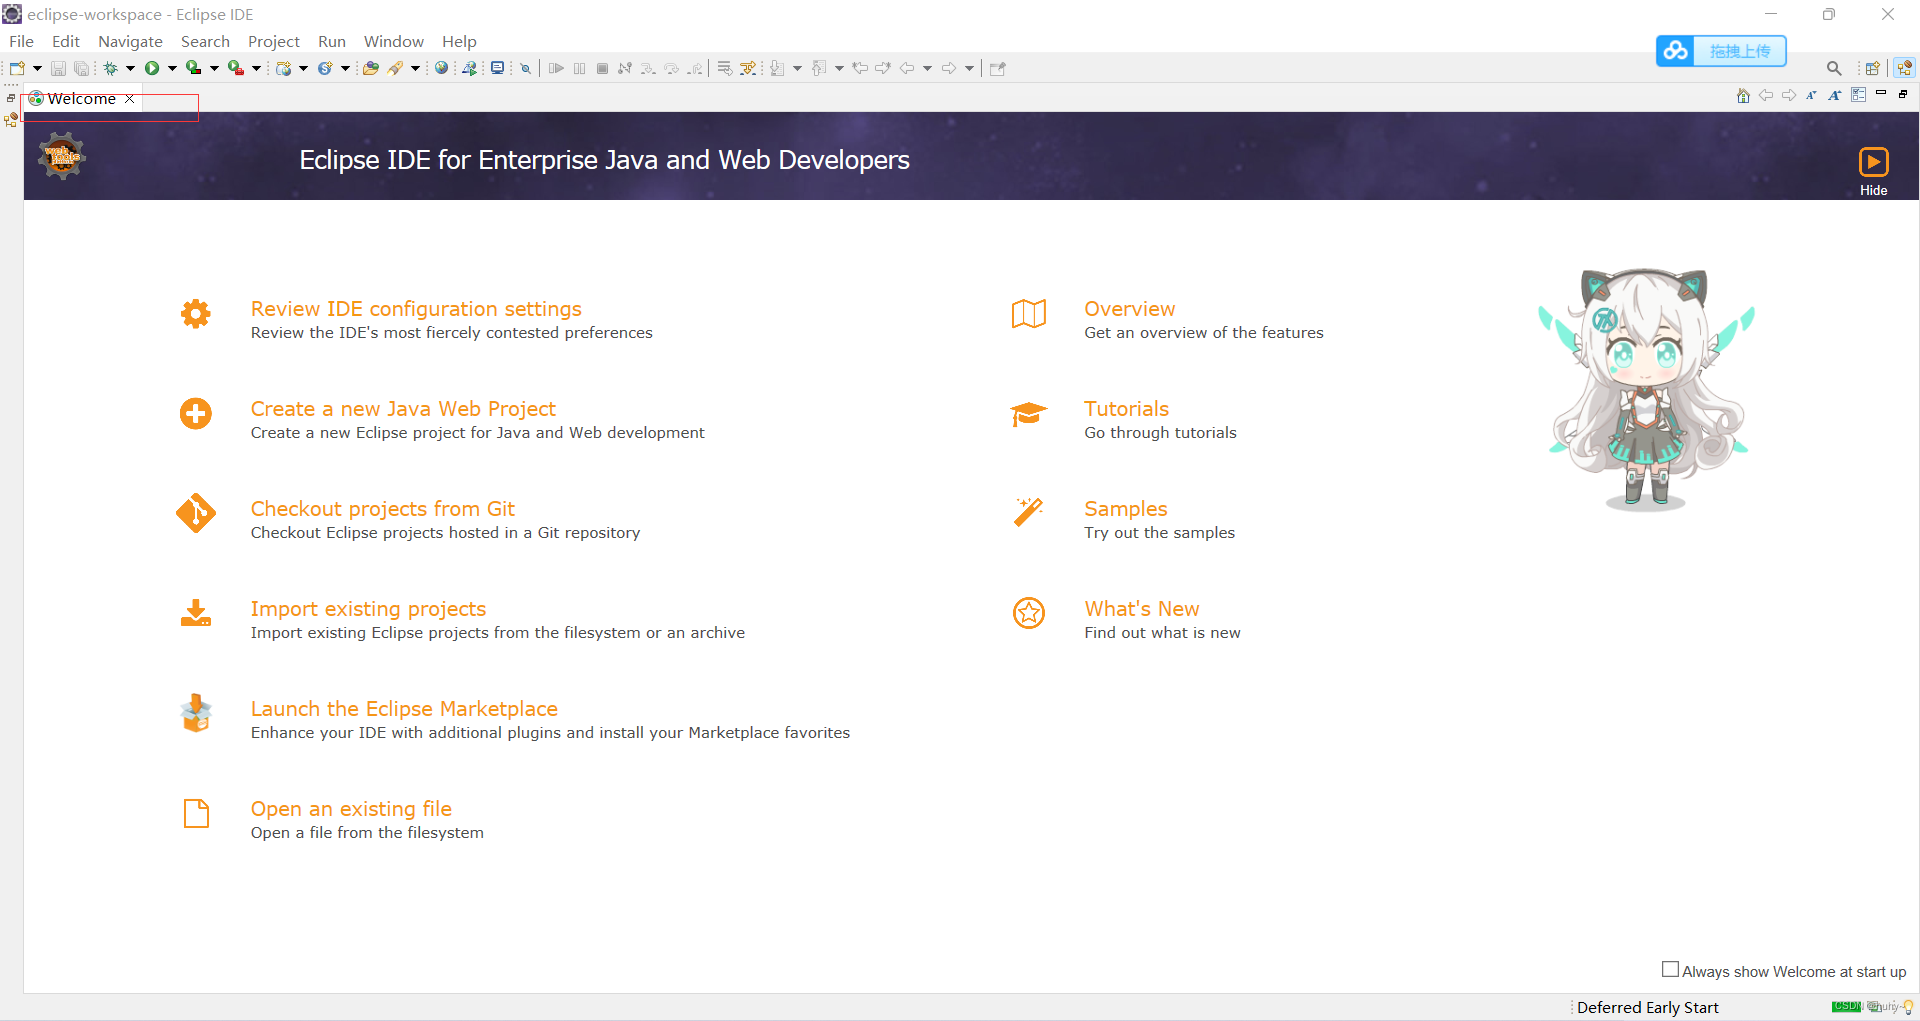Click the Welcome Home house icon
Viewport: 1920px width, 1021px height.
1743,95
